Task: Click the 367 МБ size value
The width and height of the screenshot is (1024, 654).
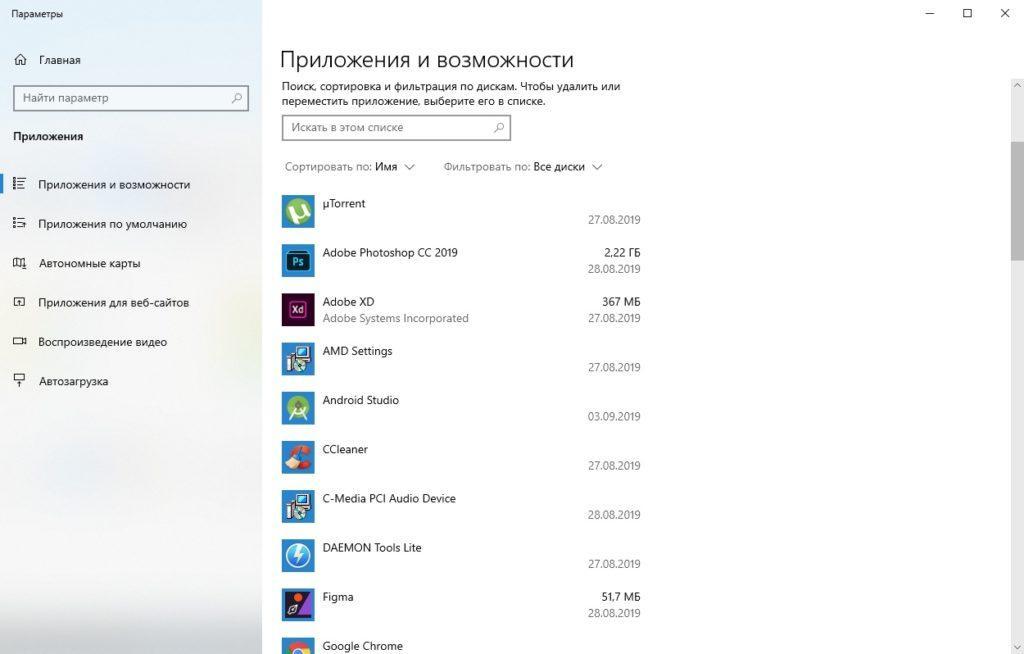Action: (621, 301)
